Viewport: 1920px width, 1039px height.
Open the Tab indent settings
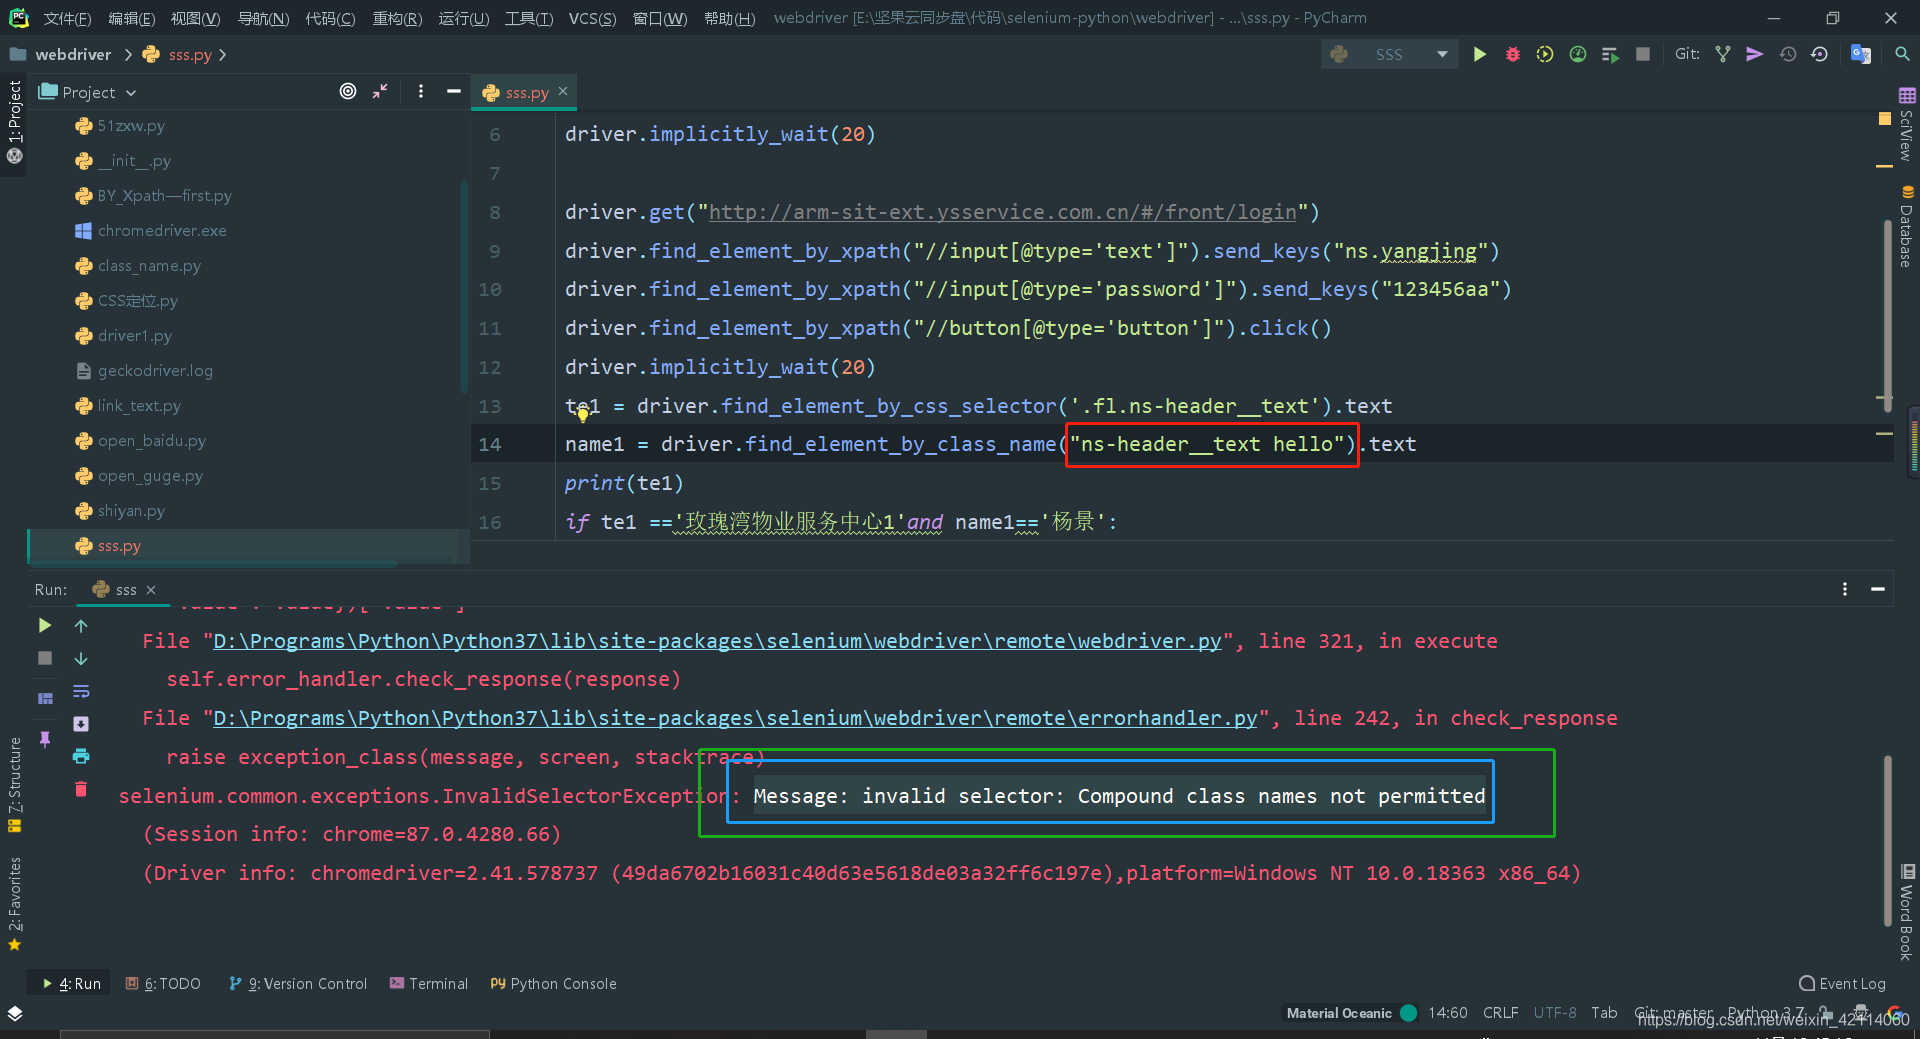pos(1604,1012)
